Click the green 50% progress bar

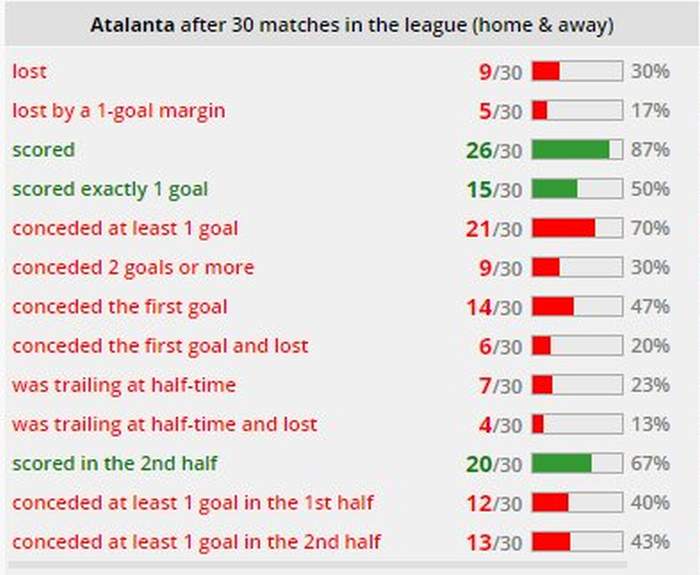[x=577, y=189]
